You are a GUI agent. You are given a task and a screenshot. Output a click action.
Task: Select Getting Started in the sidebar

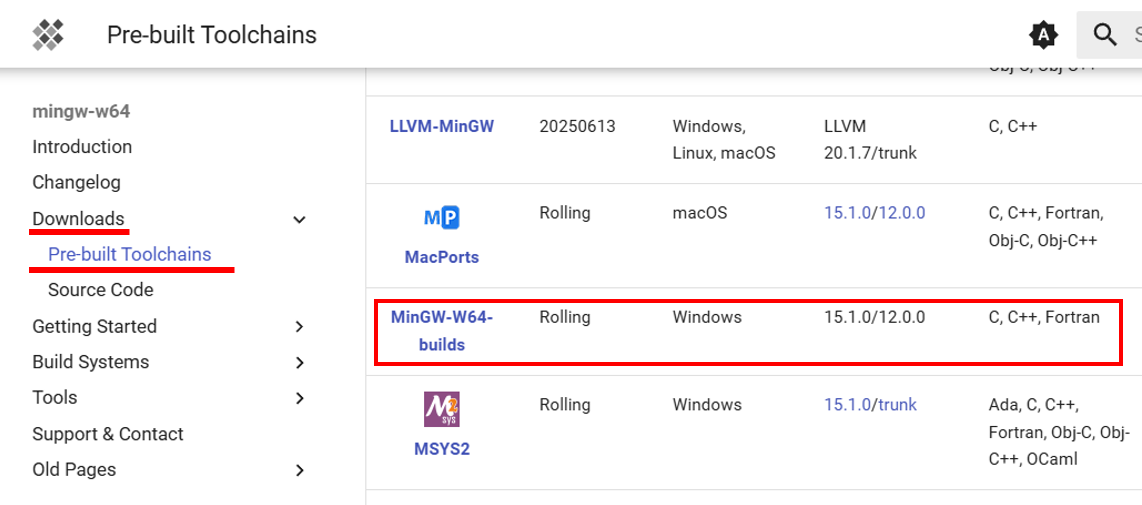pos(95,326)
